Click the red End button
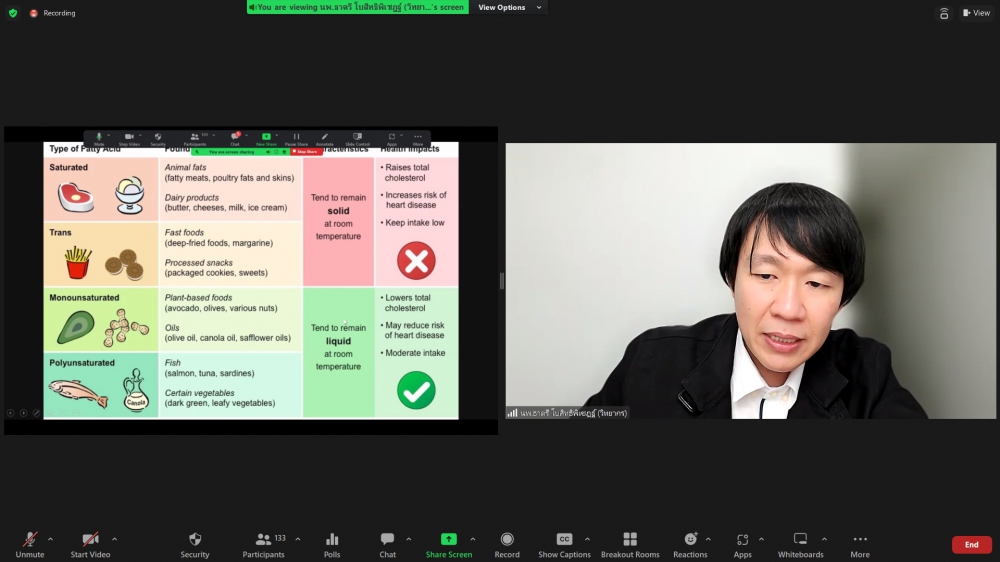1000x562 pixels. [971, 545]
